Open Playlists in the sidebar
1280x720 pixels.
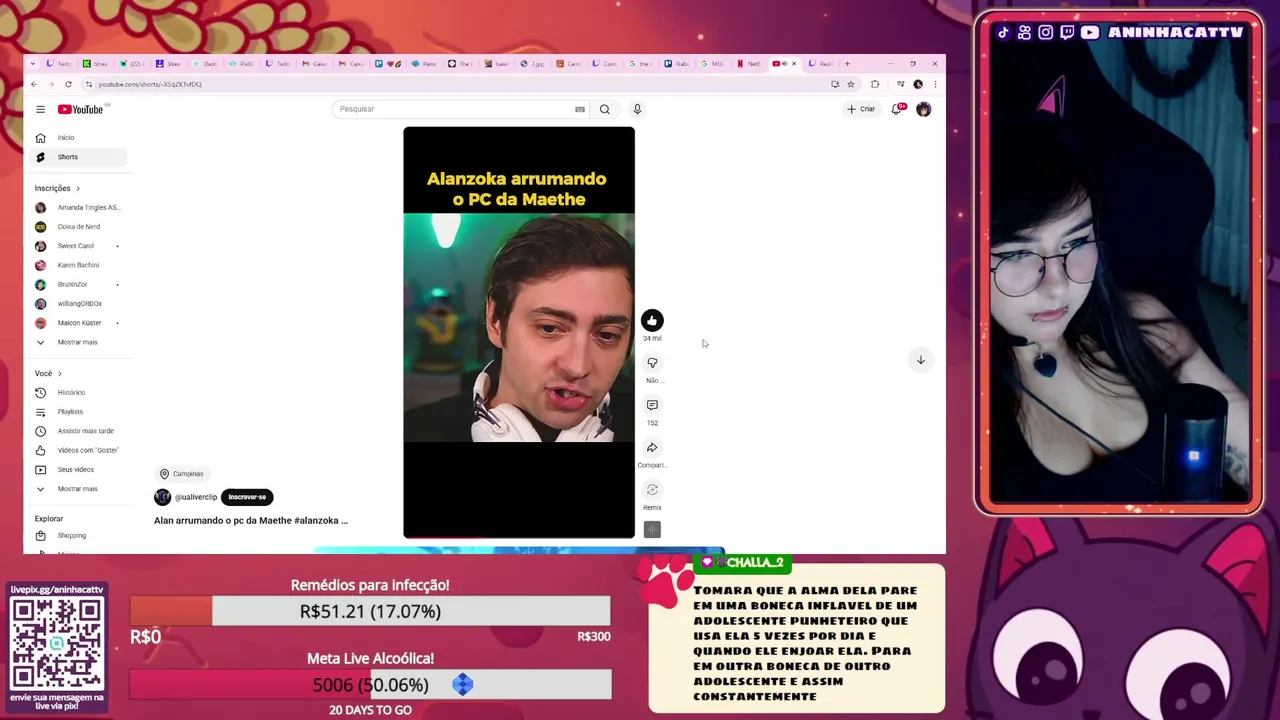pos(80,412)
